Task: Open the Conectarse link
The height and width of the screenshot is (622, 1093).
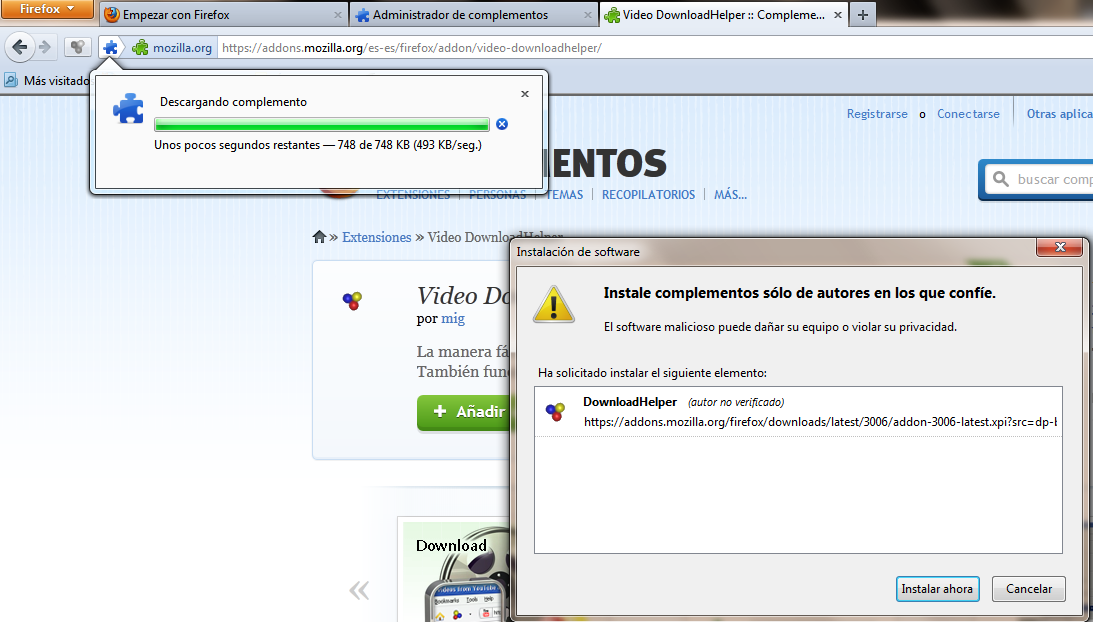Action: click(x=968, y=114)
